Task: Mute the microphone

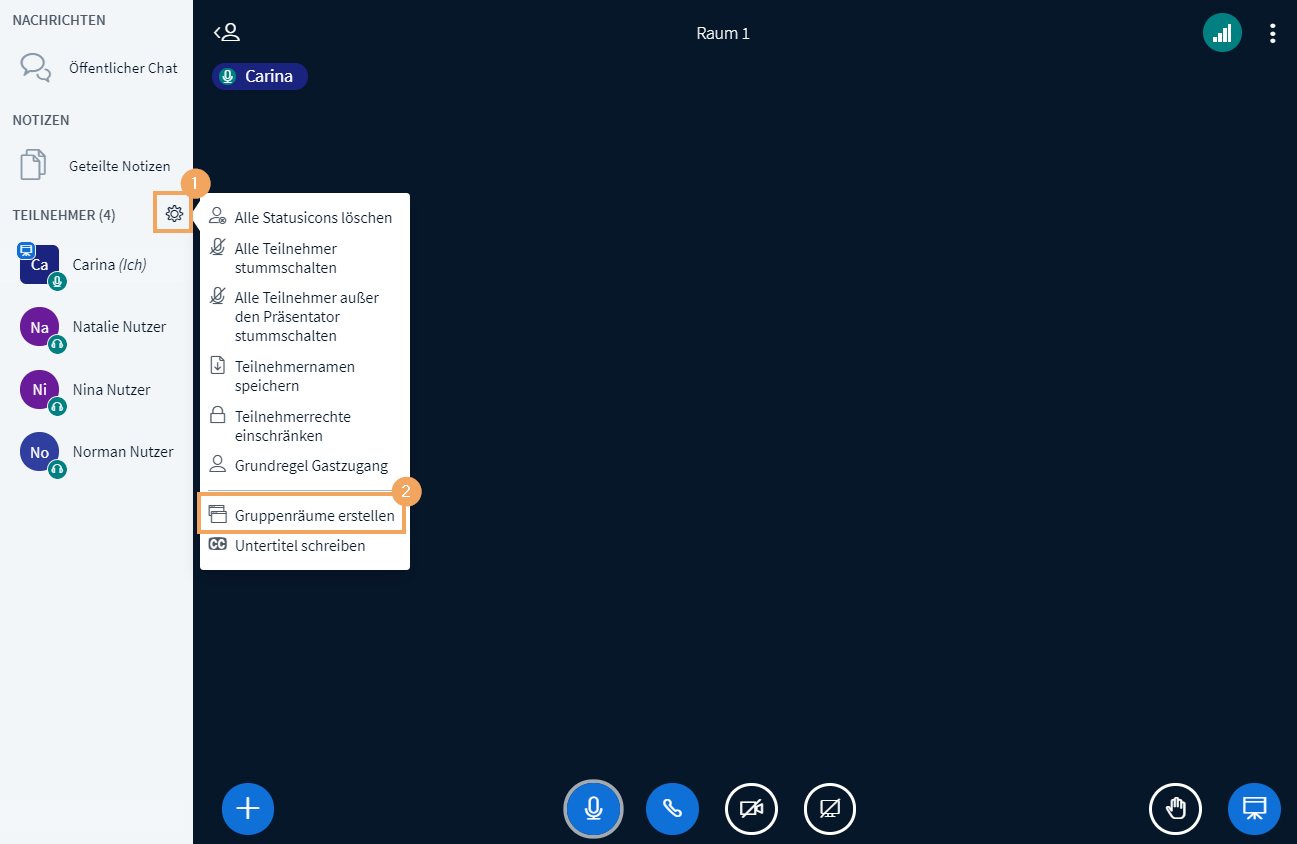Action: (x=593, y=809)
